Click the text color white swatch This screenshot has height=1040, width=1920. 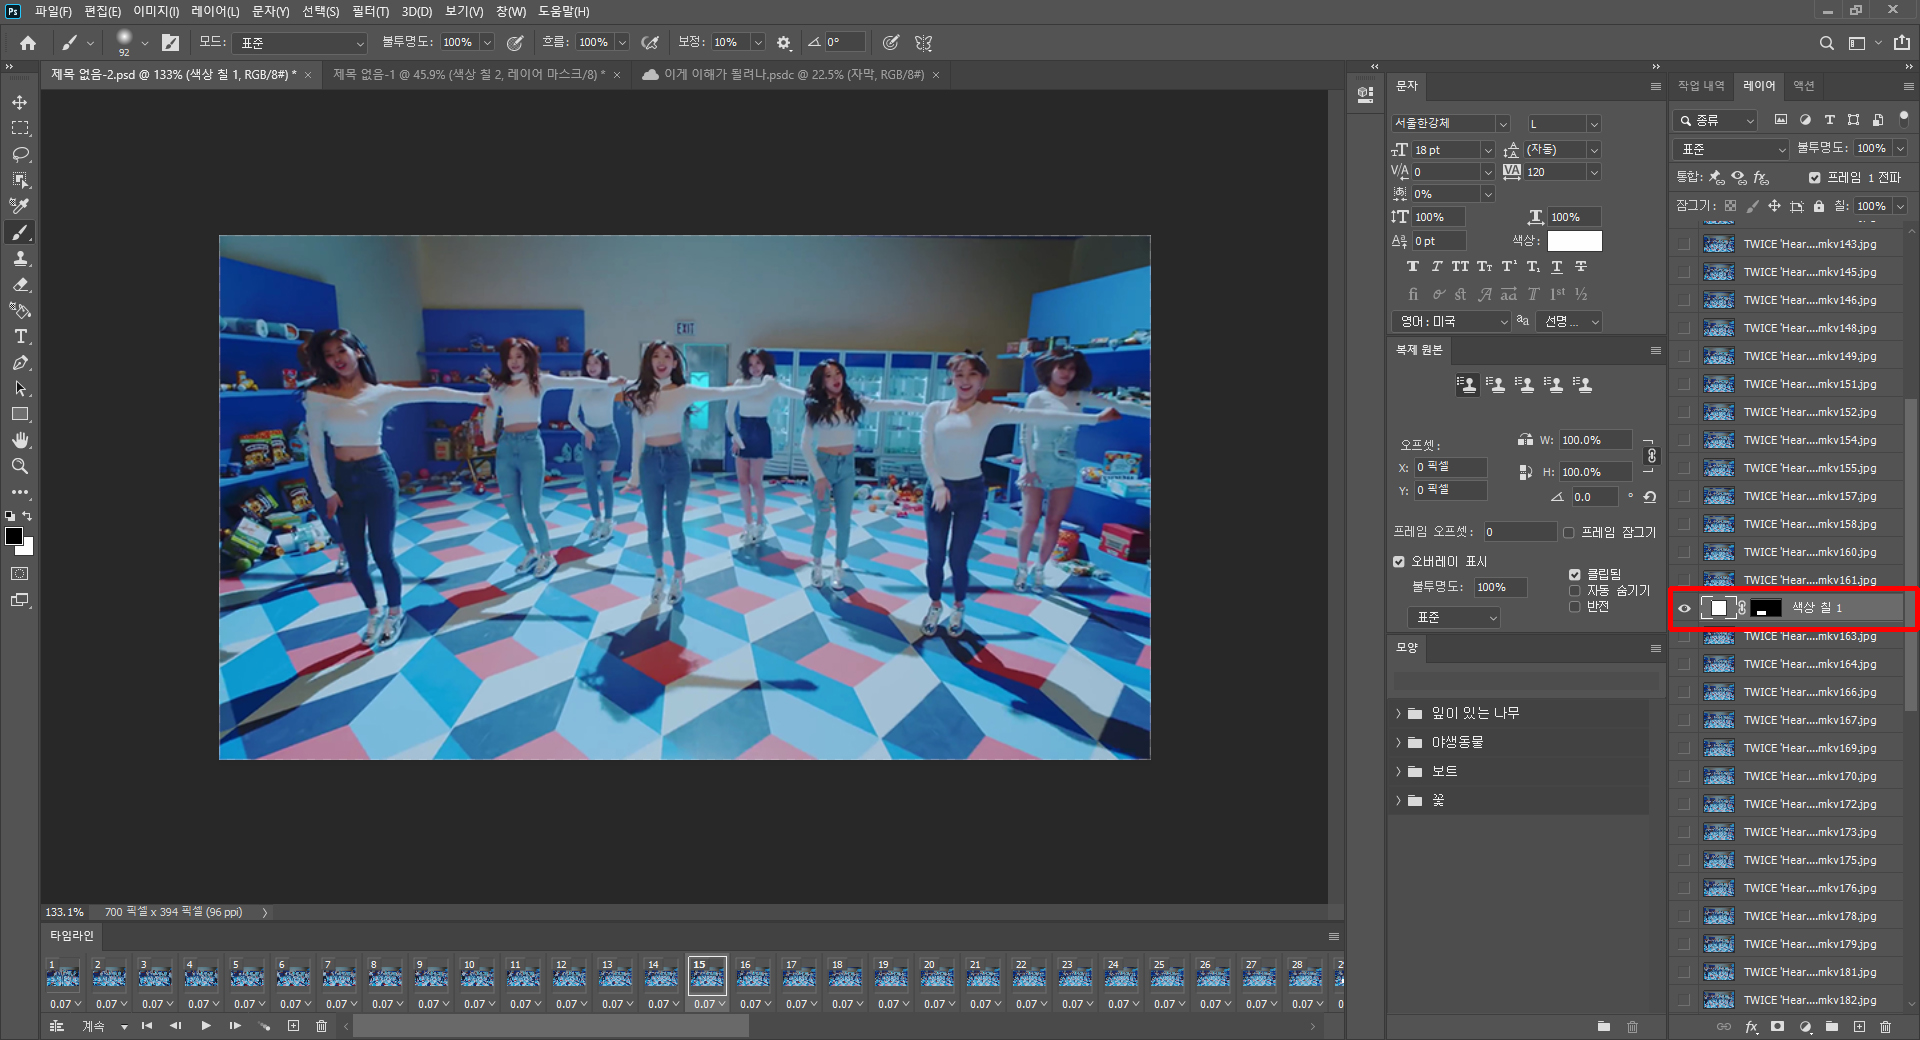[x=1574, y=241]
